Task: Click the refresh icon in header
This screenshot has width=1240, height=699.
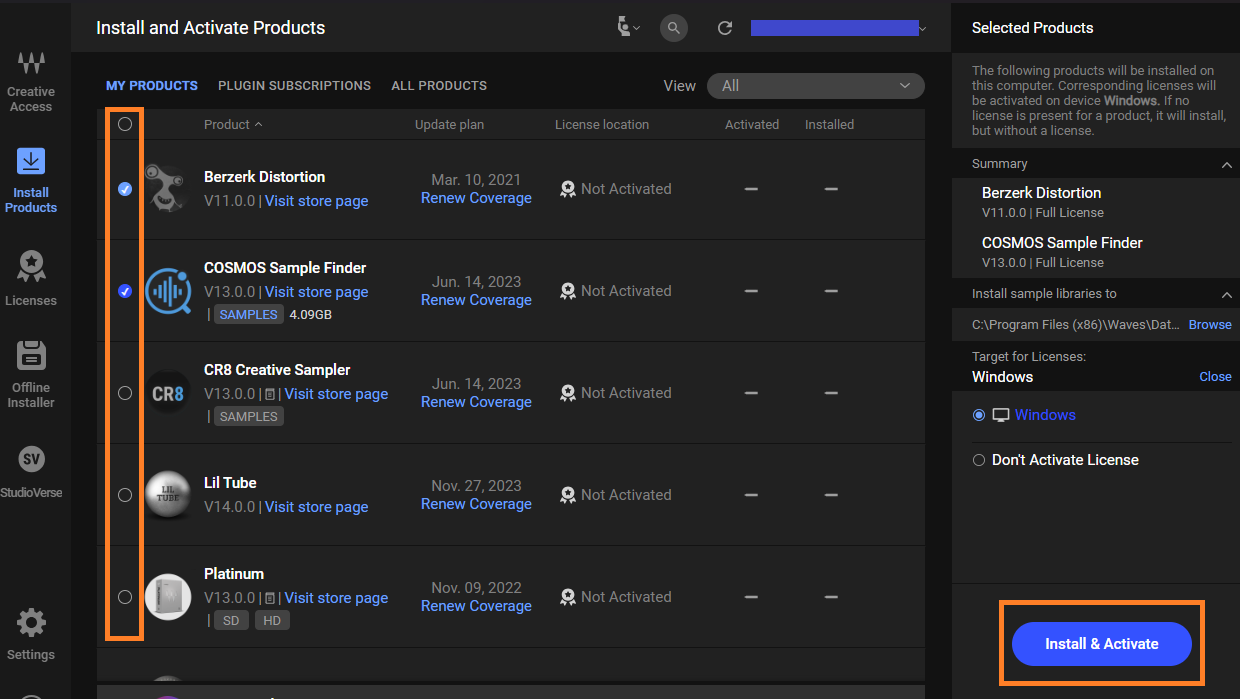Action: [725, 28]
